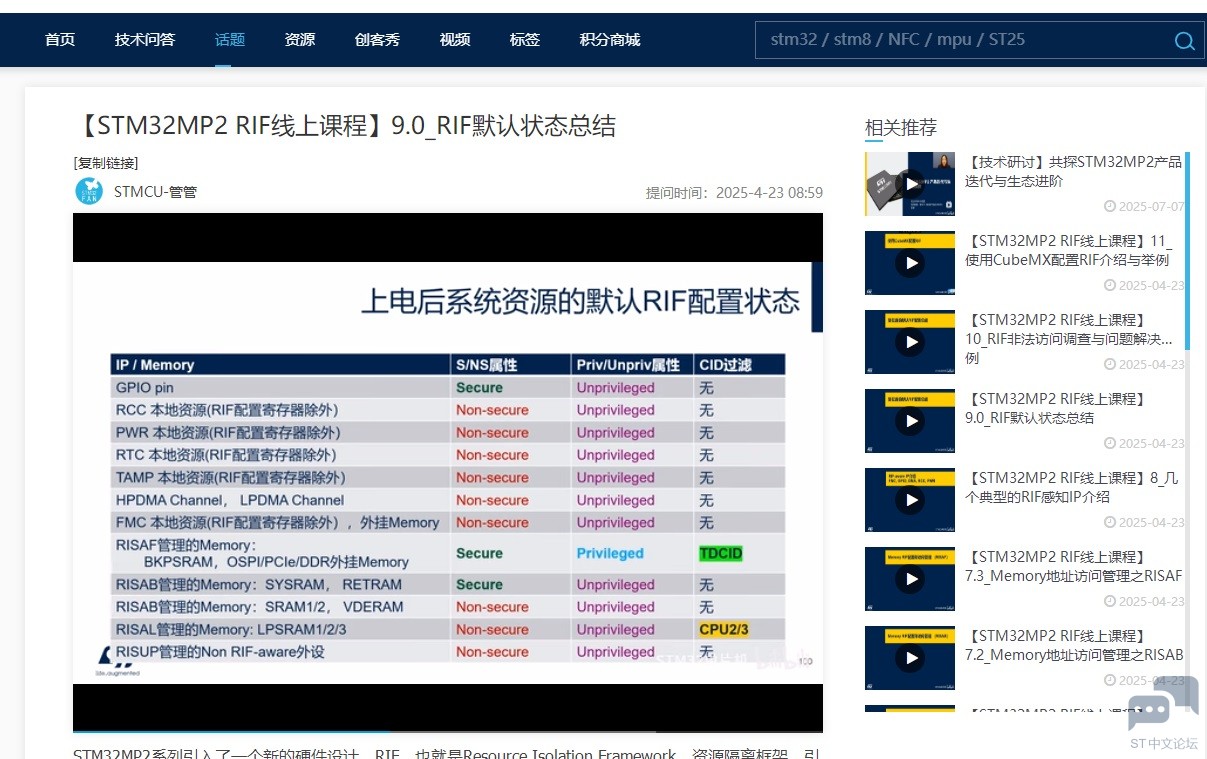Open the ST forum chat bubble icon
The width and height of the screenshot is (1207, 759).
[1163, 704]
